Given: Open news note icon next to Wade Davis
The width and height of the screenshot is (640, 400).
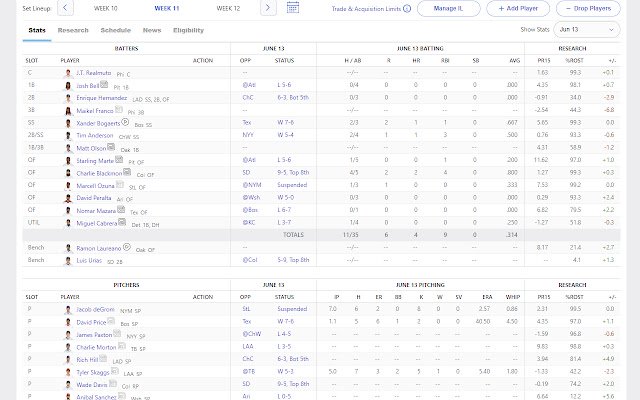Looking at the screenshot, I should [x=113, y=384].
